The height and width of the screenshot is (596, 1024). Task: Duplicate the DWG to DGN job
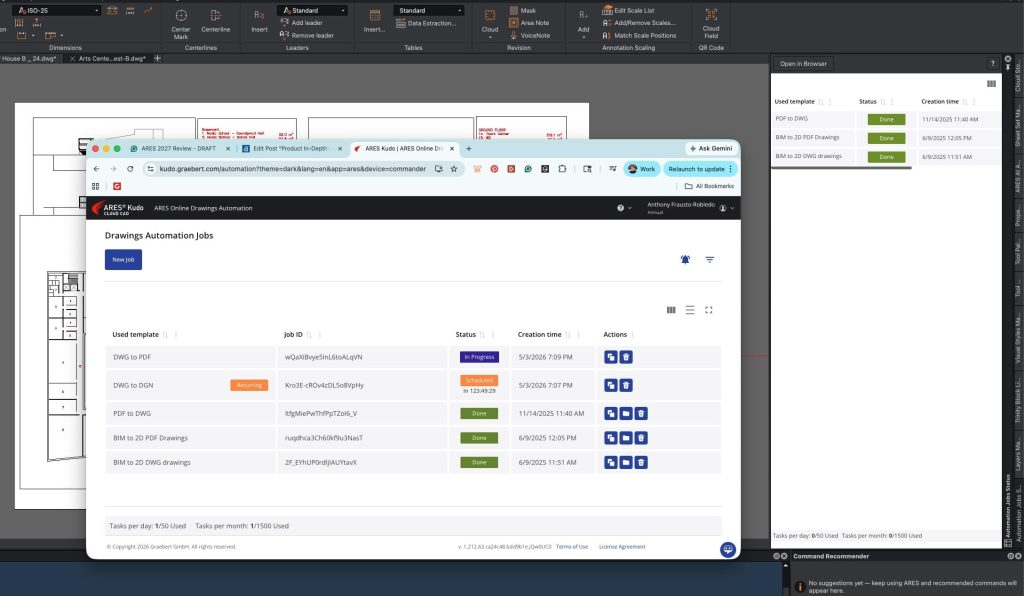[611, 385]
